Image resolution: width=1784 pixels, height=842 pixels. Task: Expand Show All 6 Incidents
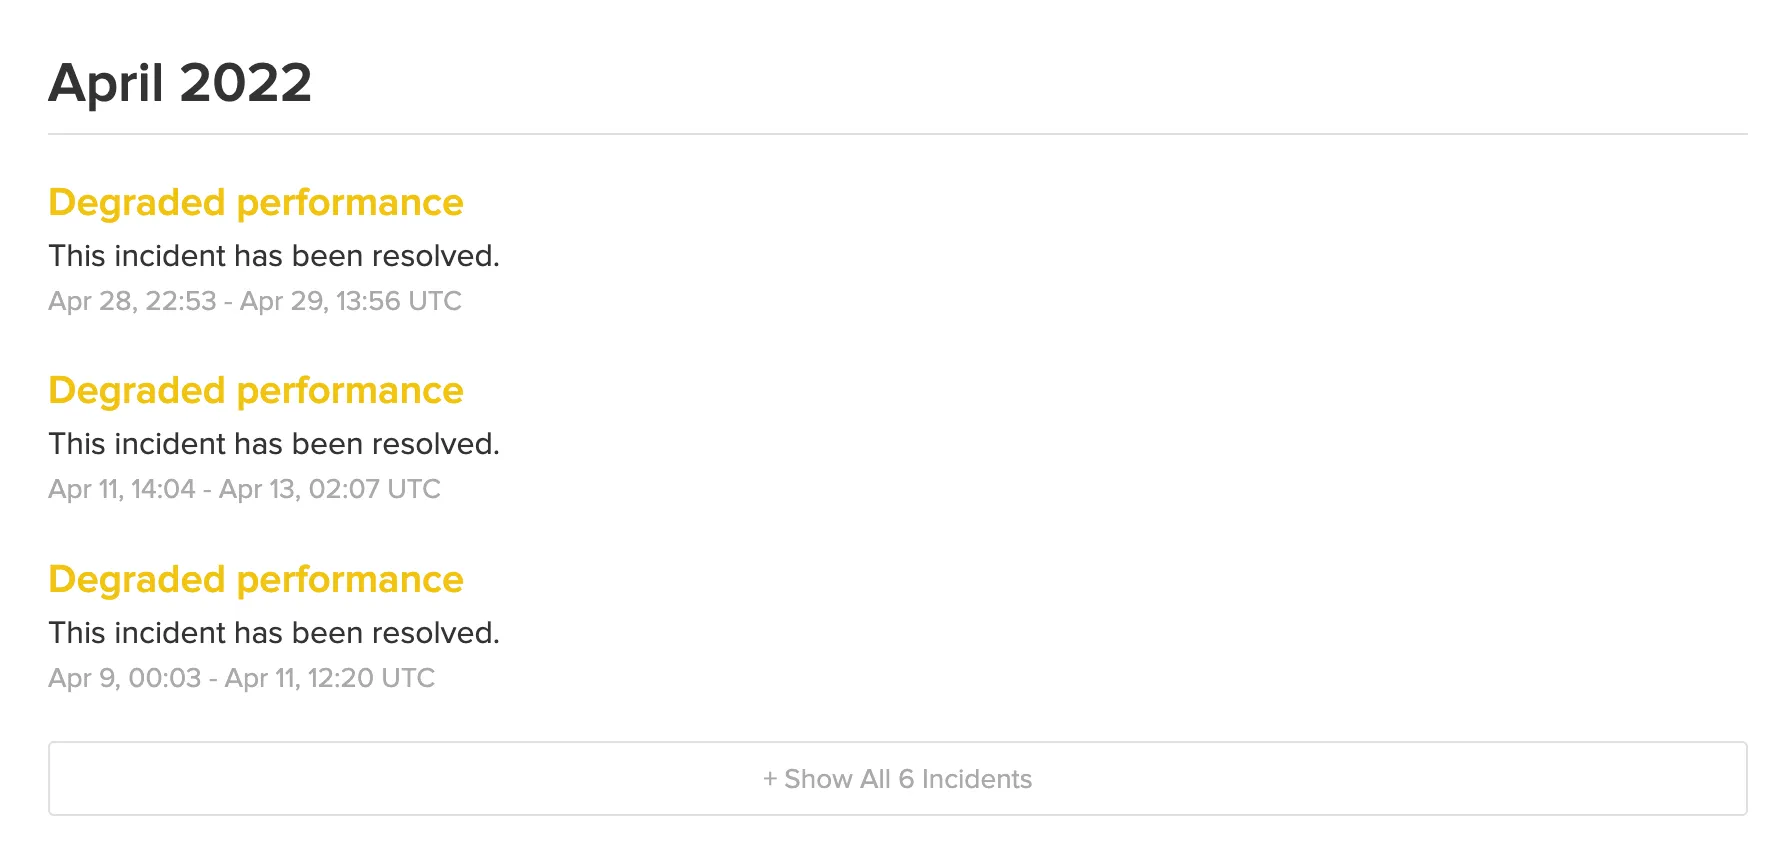[897, 779]
